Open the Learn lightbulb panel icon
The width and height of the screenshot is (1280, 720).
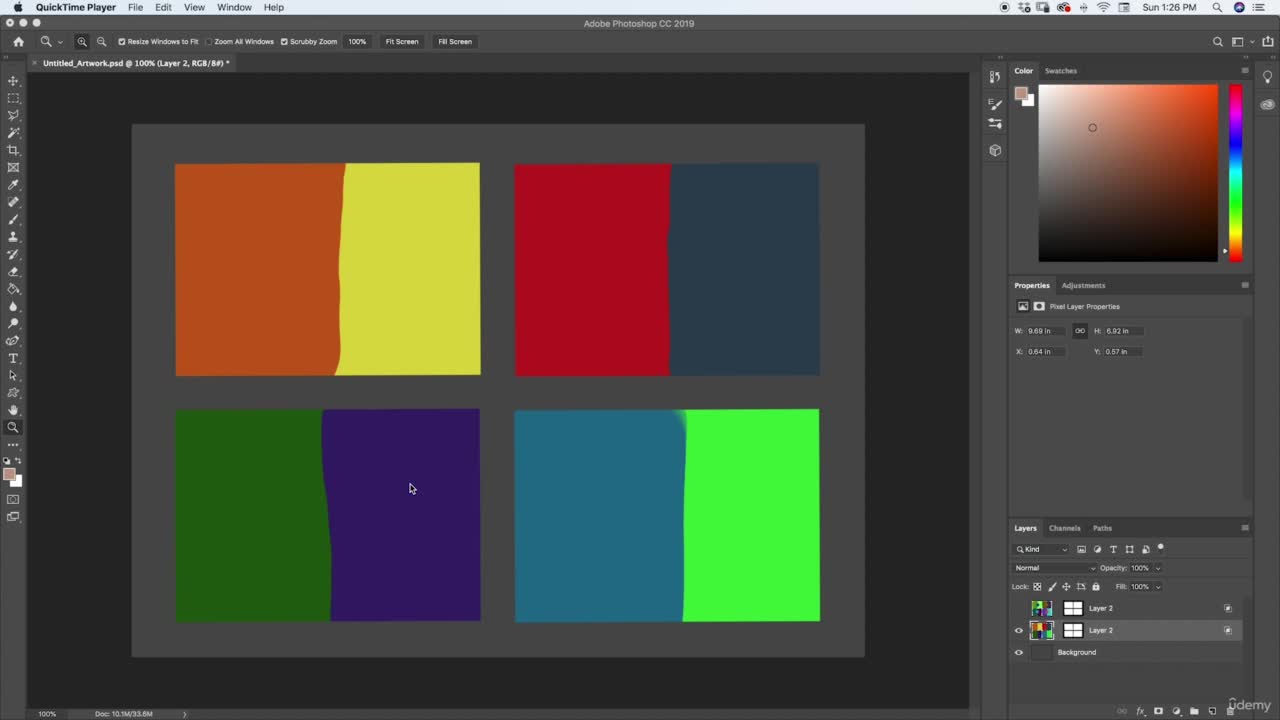point(1267,77)
